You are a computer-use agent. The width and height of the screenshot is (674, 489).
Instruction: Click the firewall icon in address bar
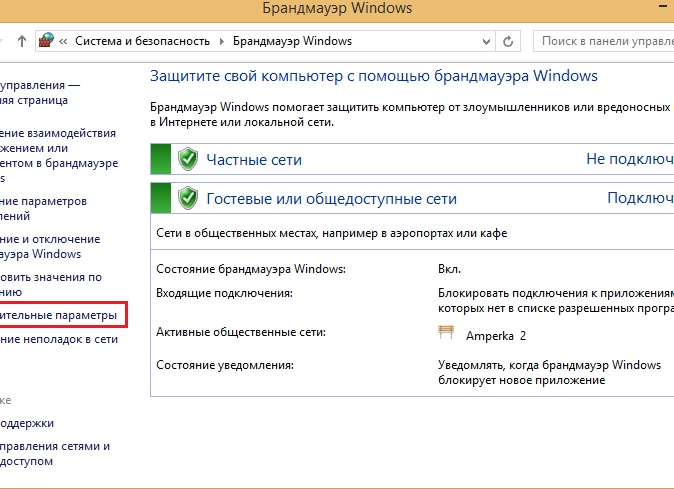[46, 40]
